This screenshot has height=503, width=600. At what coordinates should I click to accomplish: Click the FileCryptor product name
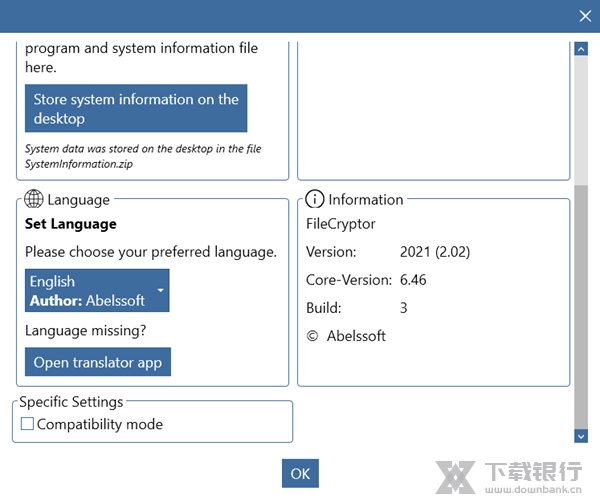click(341, 224)
